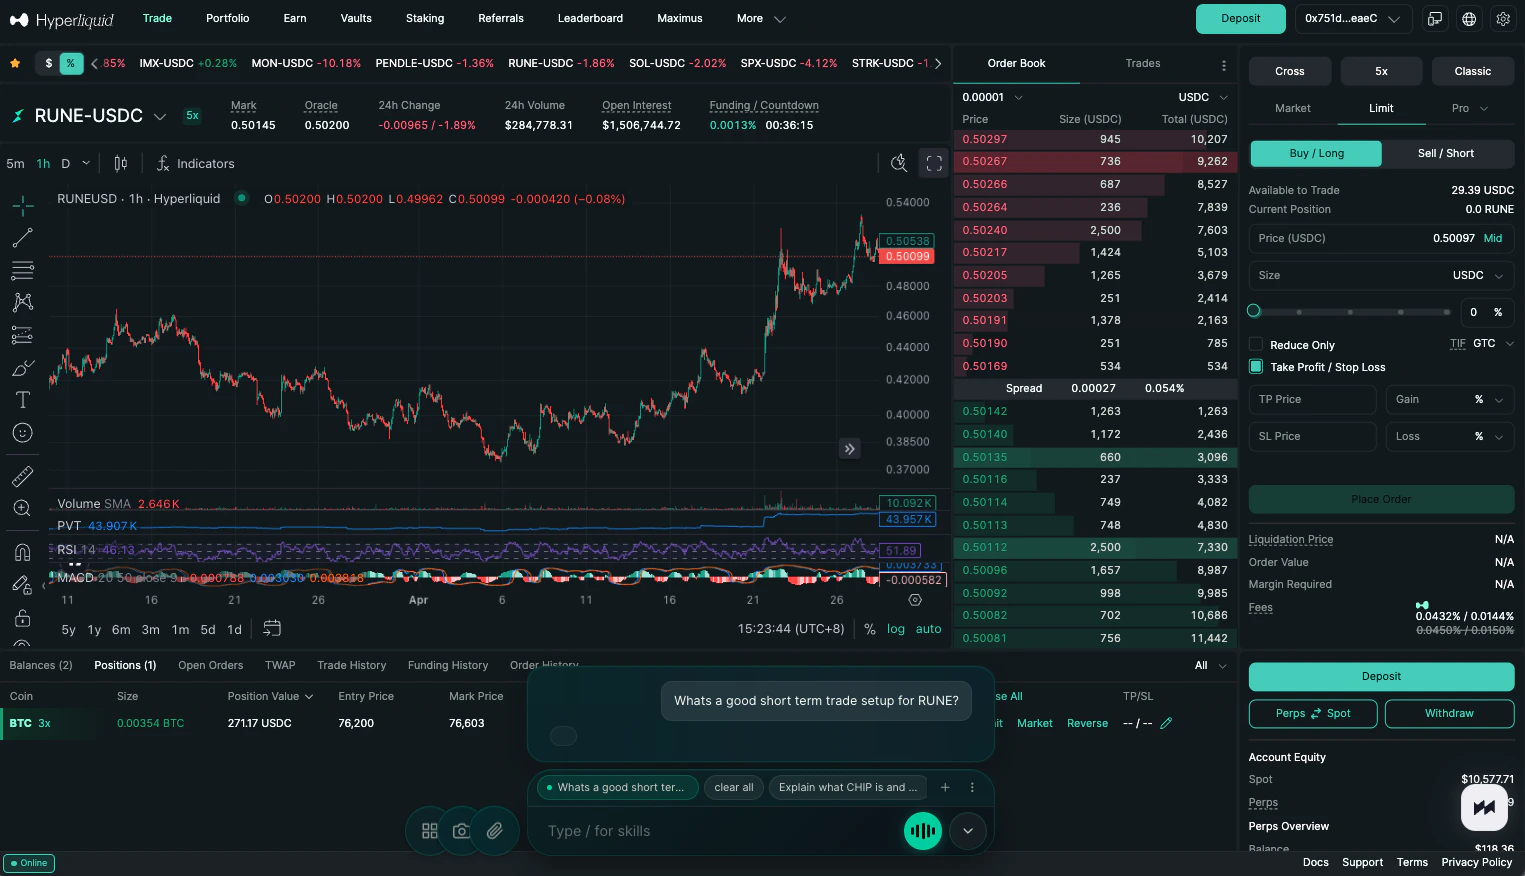
Task: Open chart settings gear near time axis
Action: [915, 600]
